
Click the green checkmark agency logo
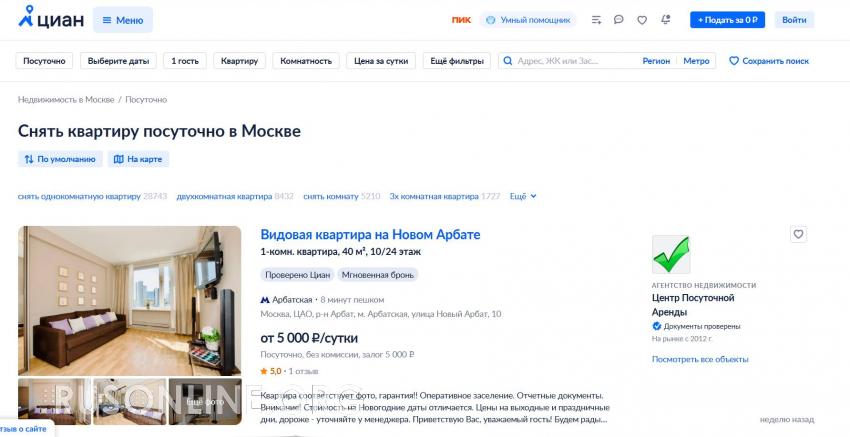671,254
